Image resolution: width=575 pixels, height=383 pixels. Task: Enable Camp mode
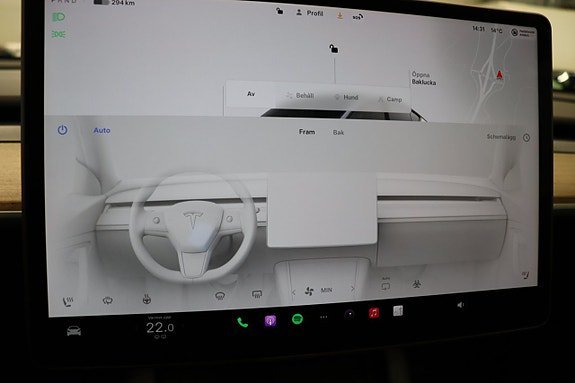(390, 99)
